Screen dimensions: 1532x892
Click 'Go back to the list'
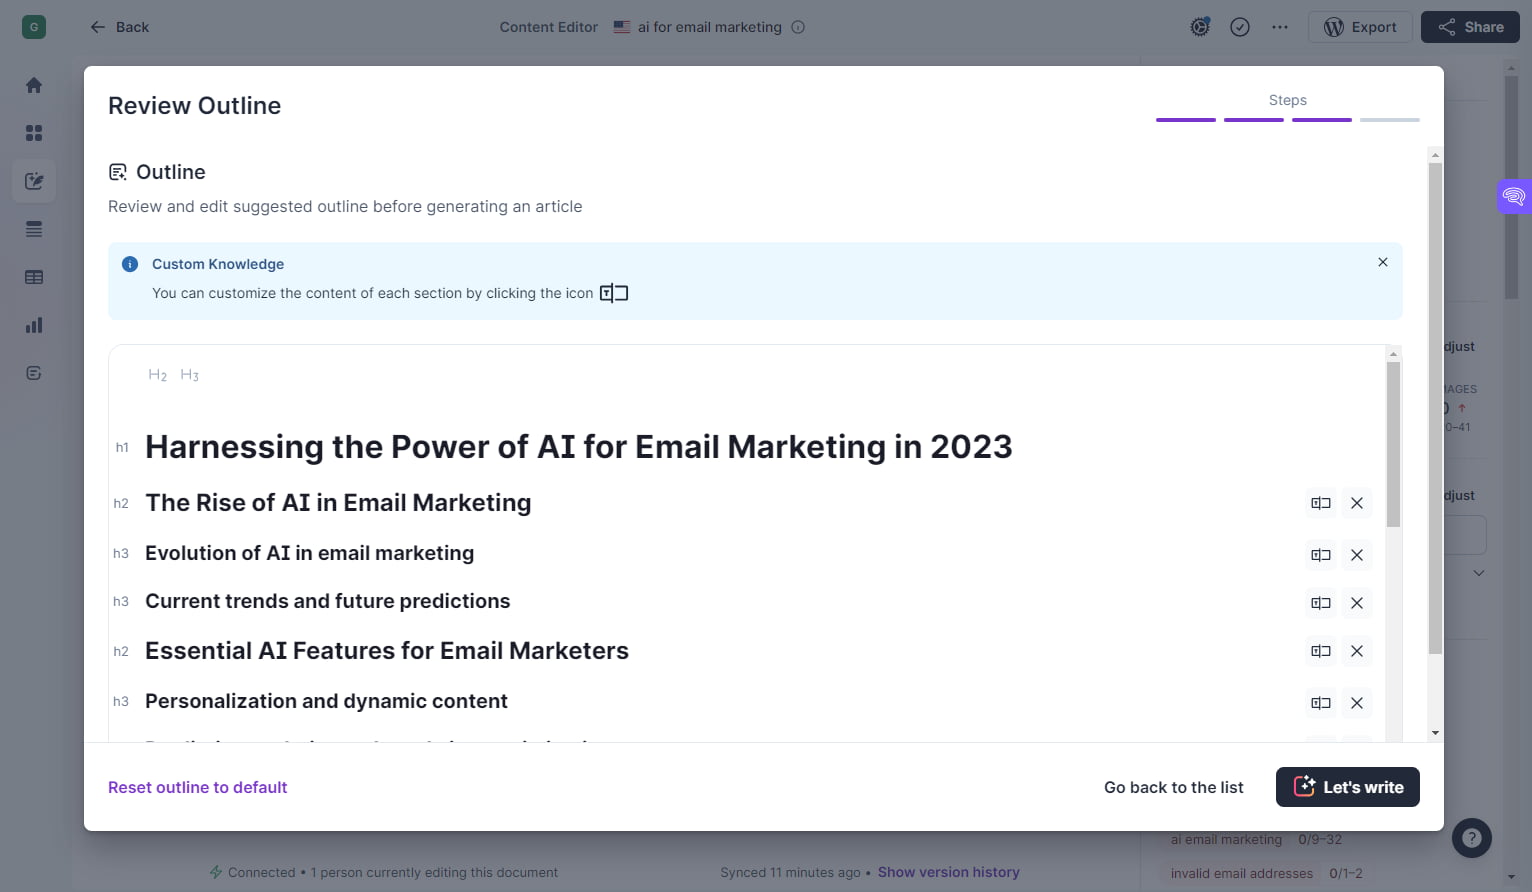(x=1173, y=787)
